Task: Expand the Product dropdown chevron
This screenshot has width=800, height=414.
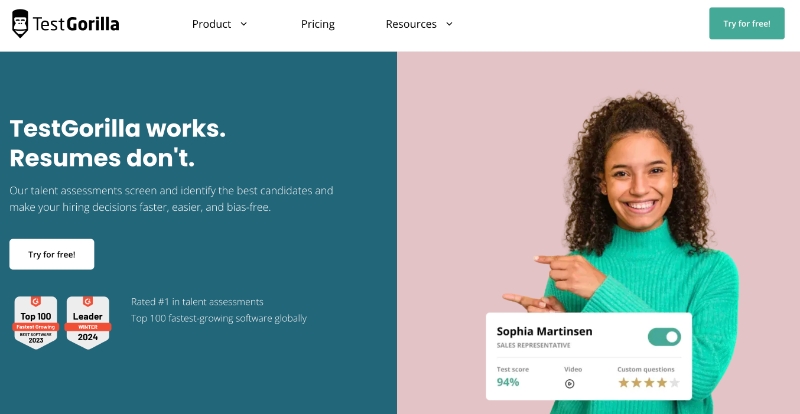Action: 244,24
